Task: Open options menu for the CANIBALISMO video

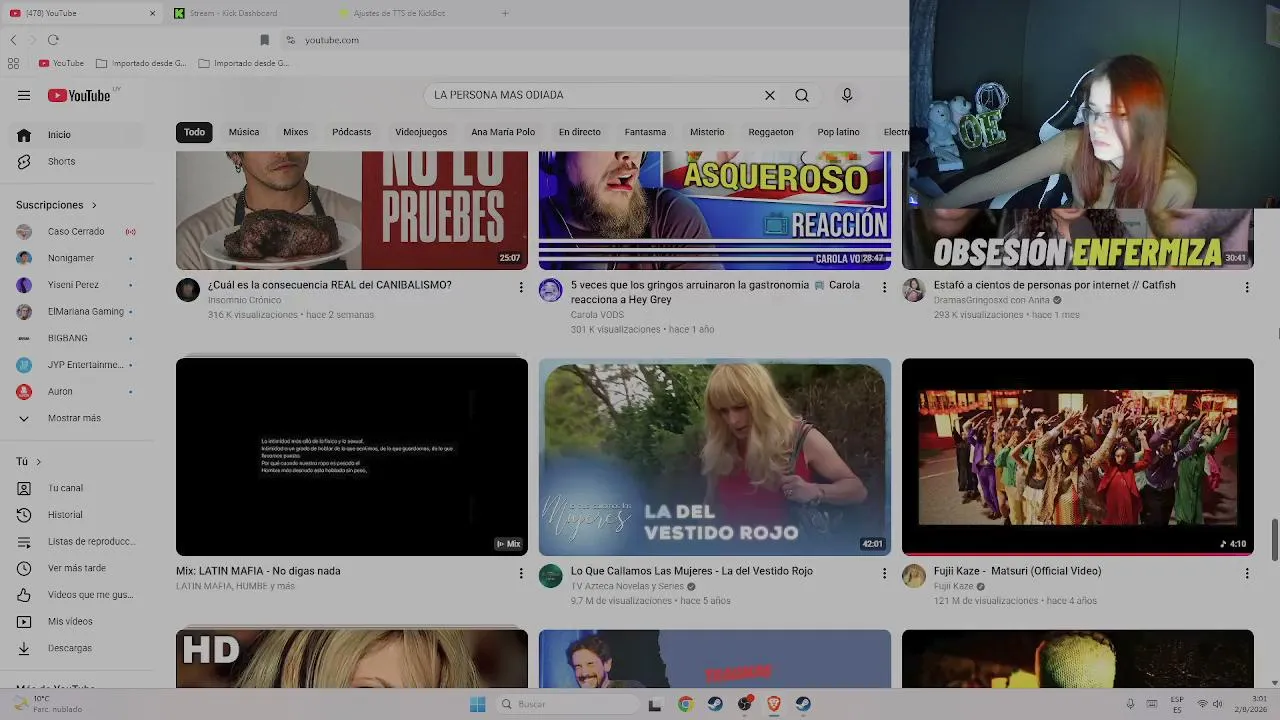Action: coord(521,288)
